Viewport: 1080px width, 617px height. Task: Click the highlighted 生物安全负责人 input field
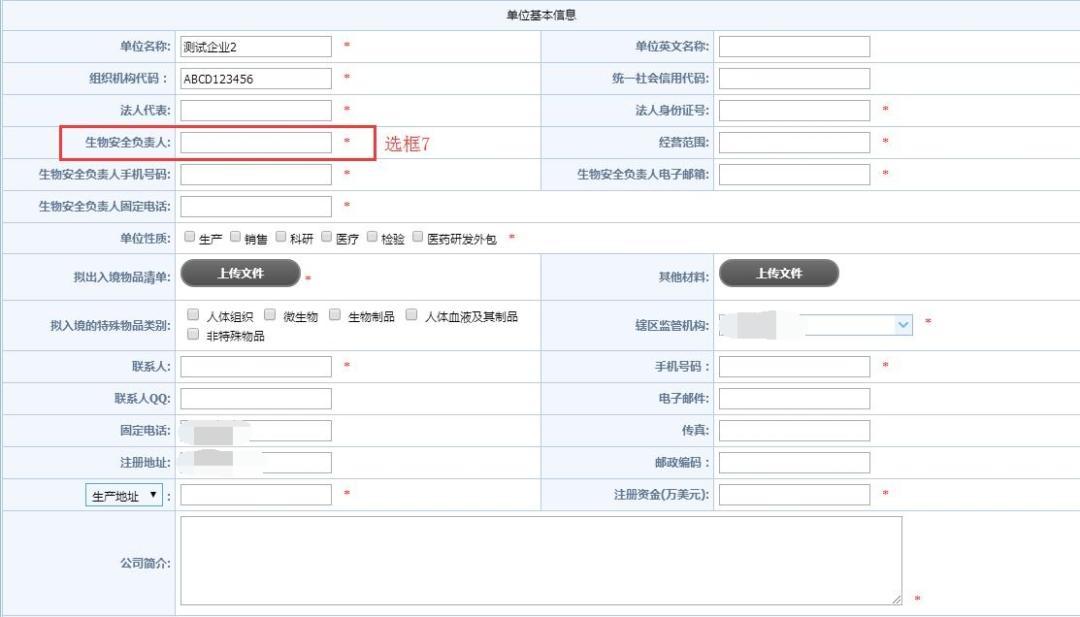[x=255, y=142]
